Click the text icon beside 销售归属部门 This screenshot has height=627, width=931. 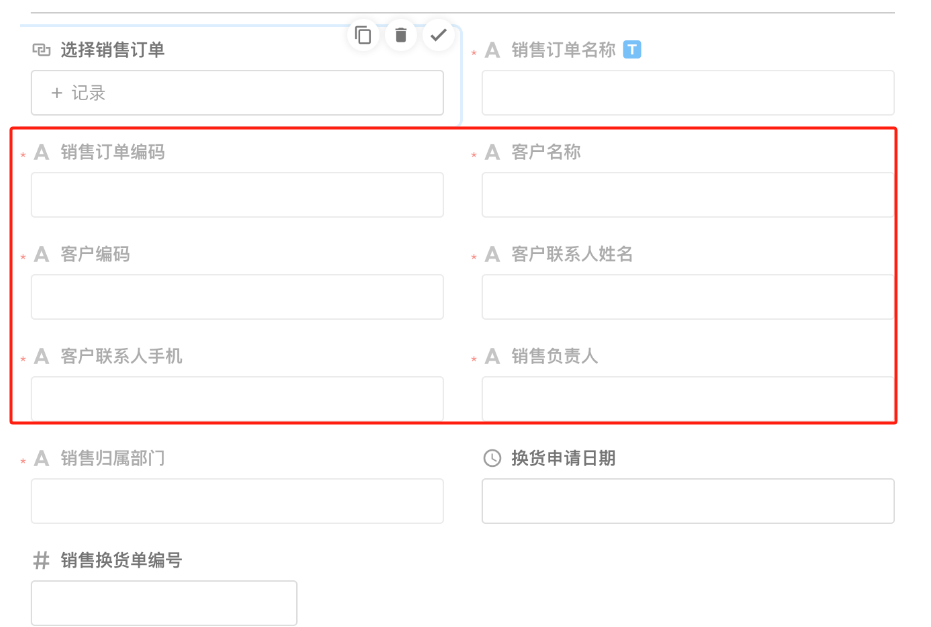click(42, 459)
